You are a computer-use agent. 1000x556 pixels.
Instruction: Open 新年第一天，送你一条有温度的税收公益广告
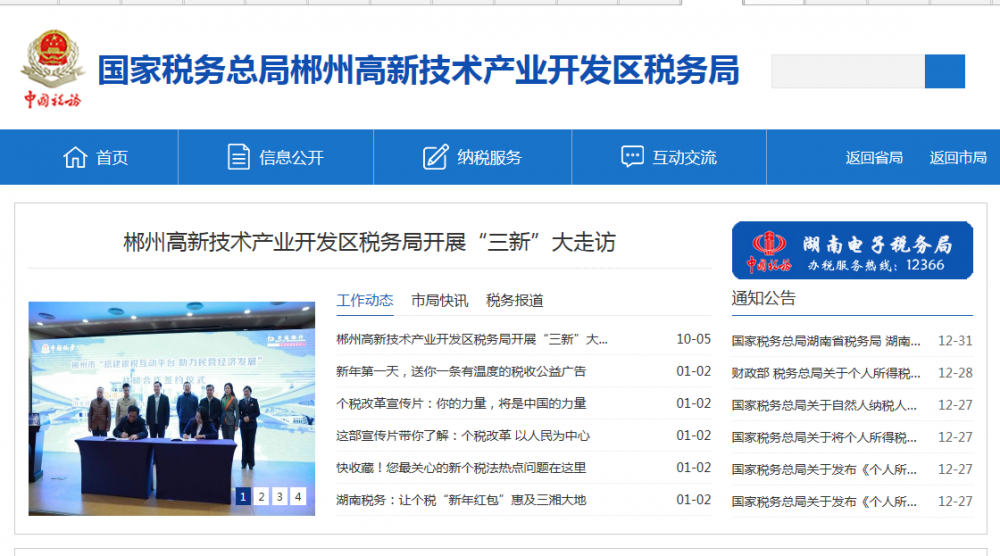[x=461, y=371]
